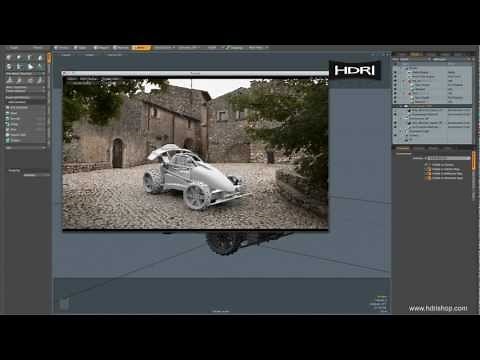Click second icon in third toolbox row
Image resolution: width=480 pixels, height=360 pixels.
pos(19,80)
